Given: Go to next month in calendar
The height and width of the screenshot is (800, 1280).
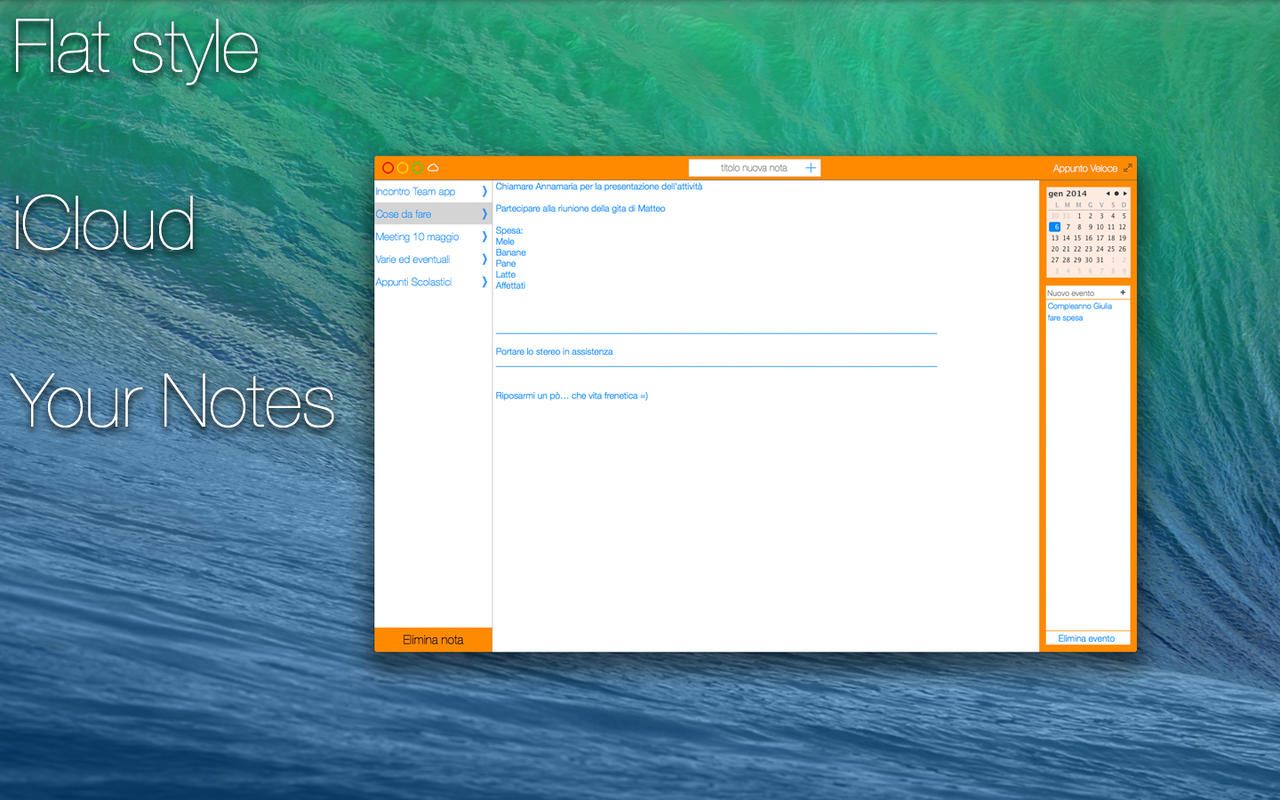Looking at the screenshot, I should coord(1125,193).
